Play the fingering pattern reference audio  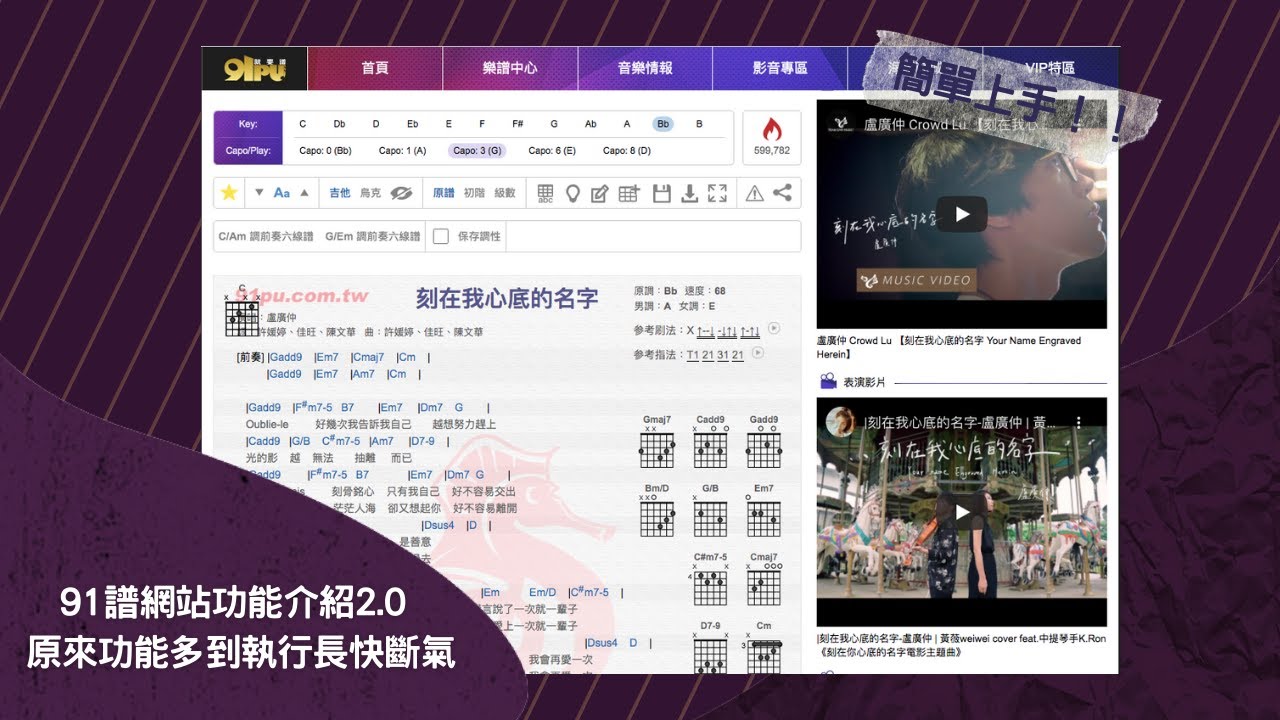tap(757, 353)
